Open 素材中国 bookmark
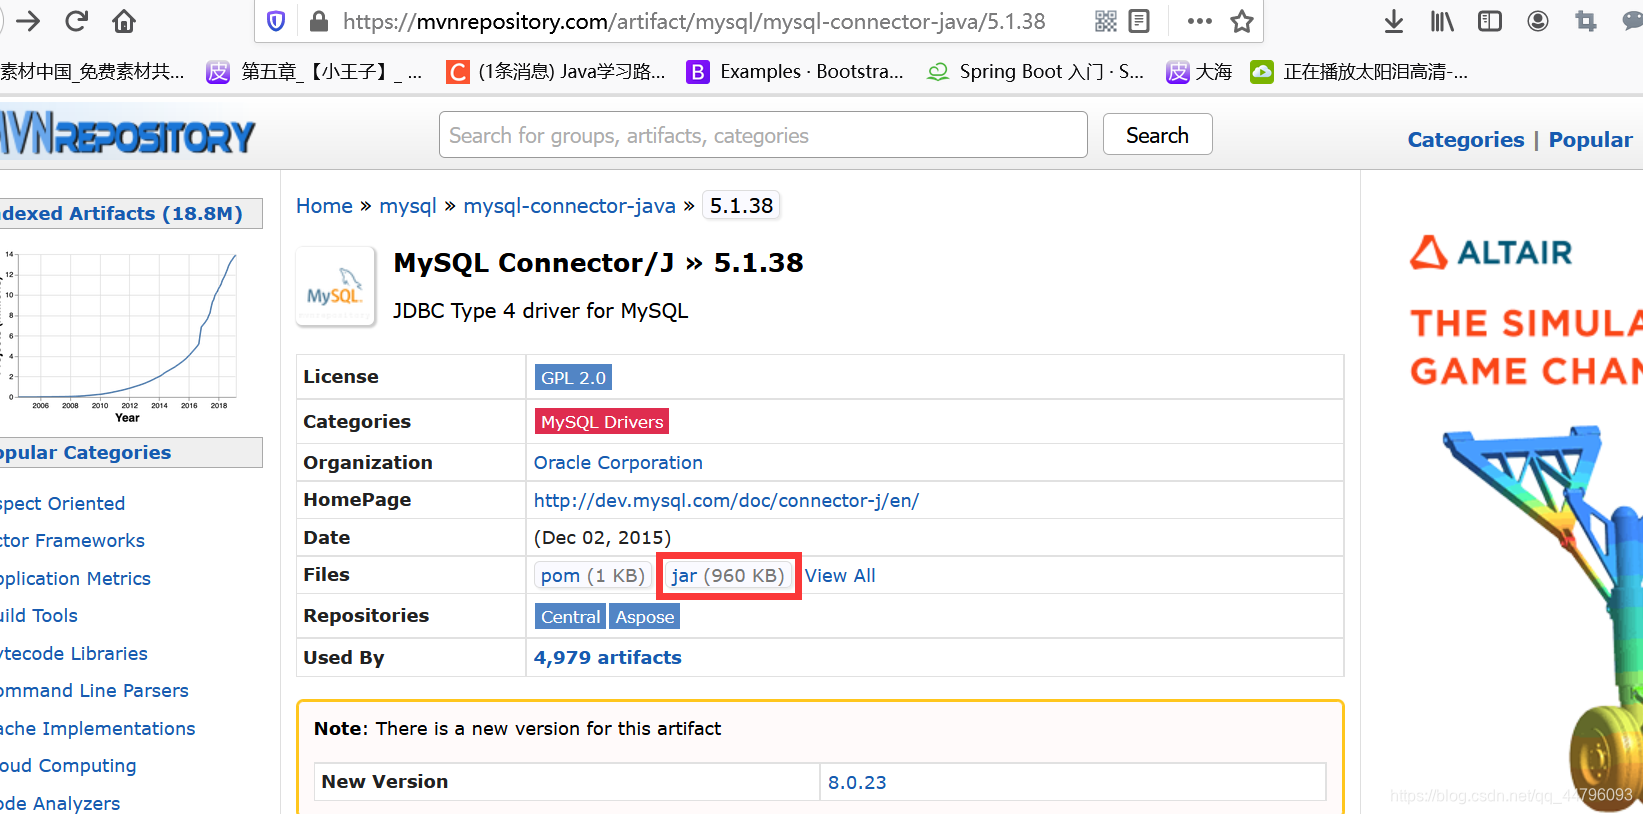 point(92,72)
